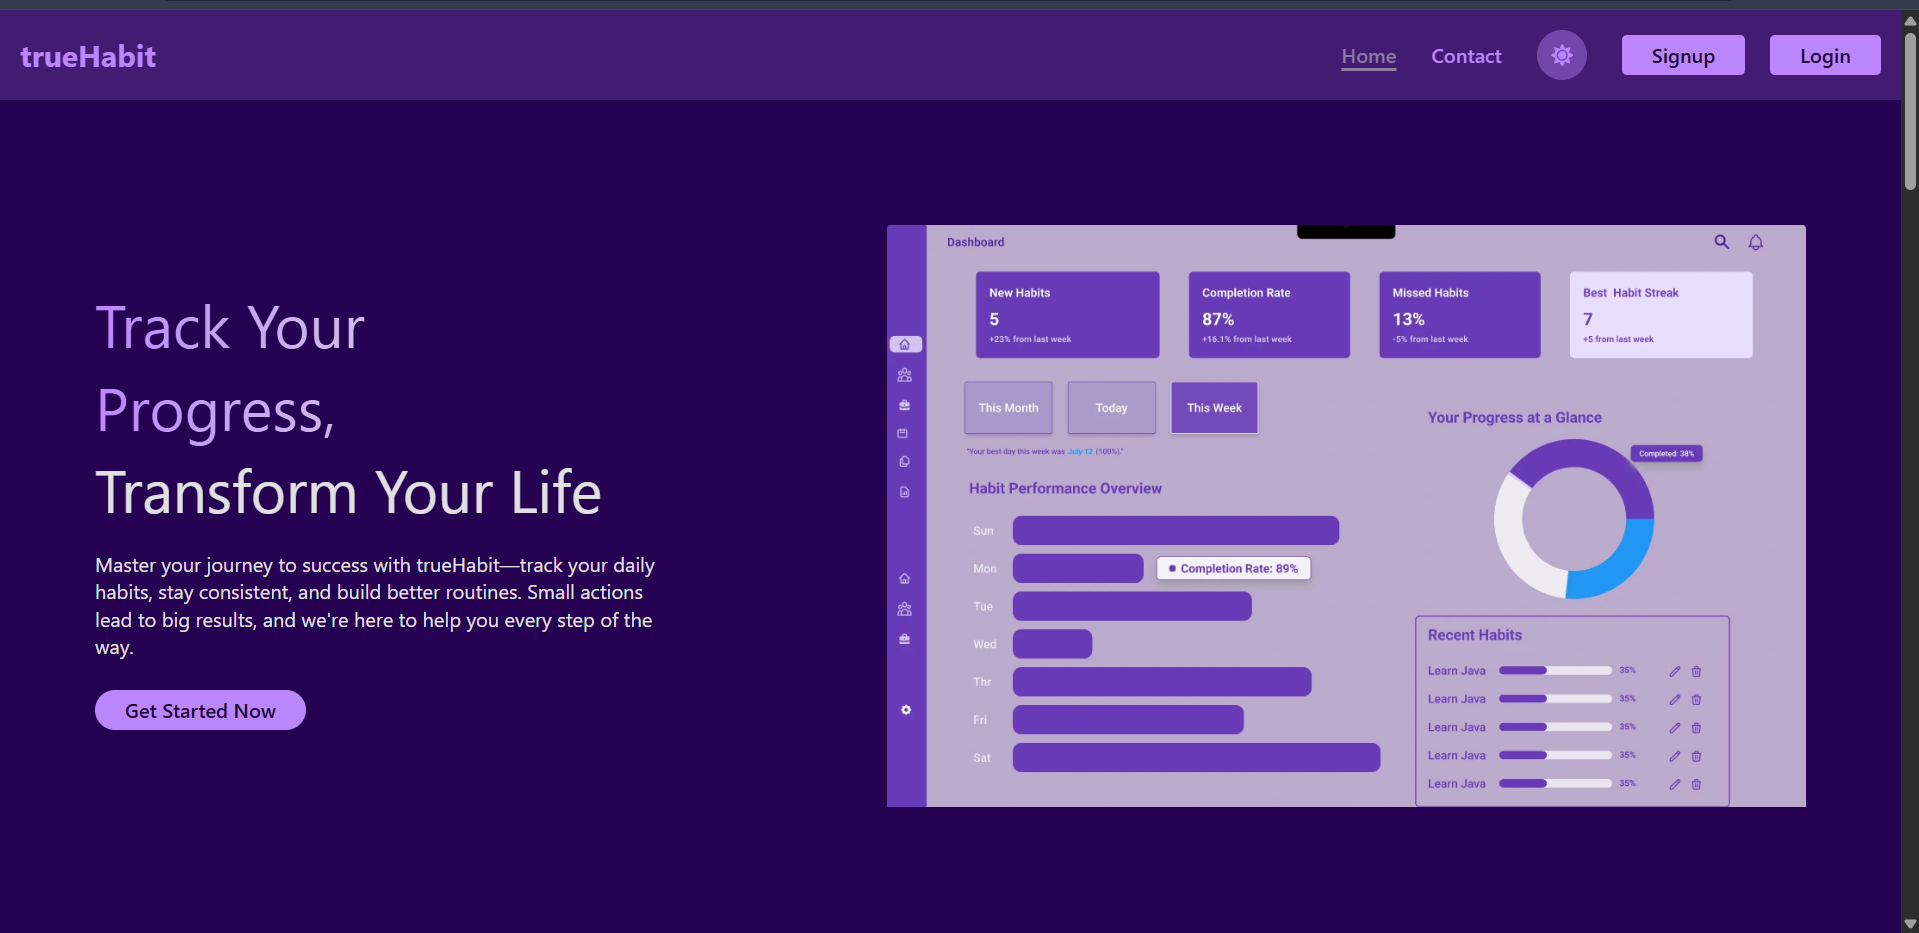Select the highlighted home icon in preview sidebar
The width and height of the screenshot is (1919, 933).
(905, 344)
